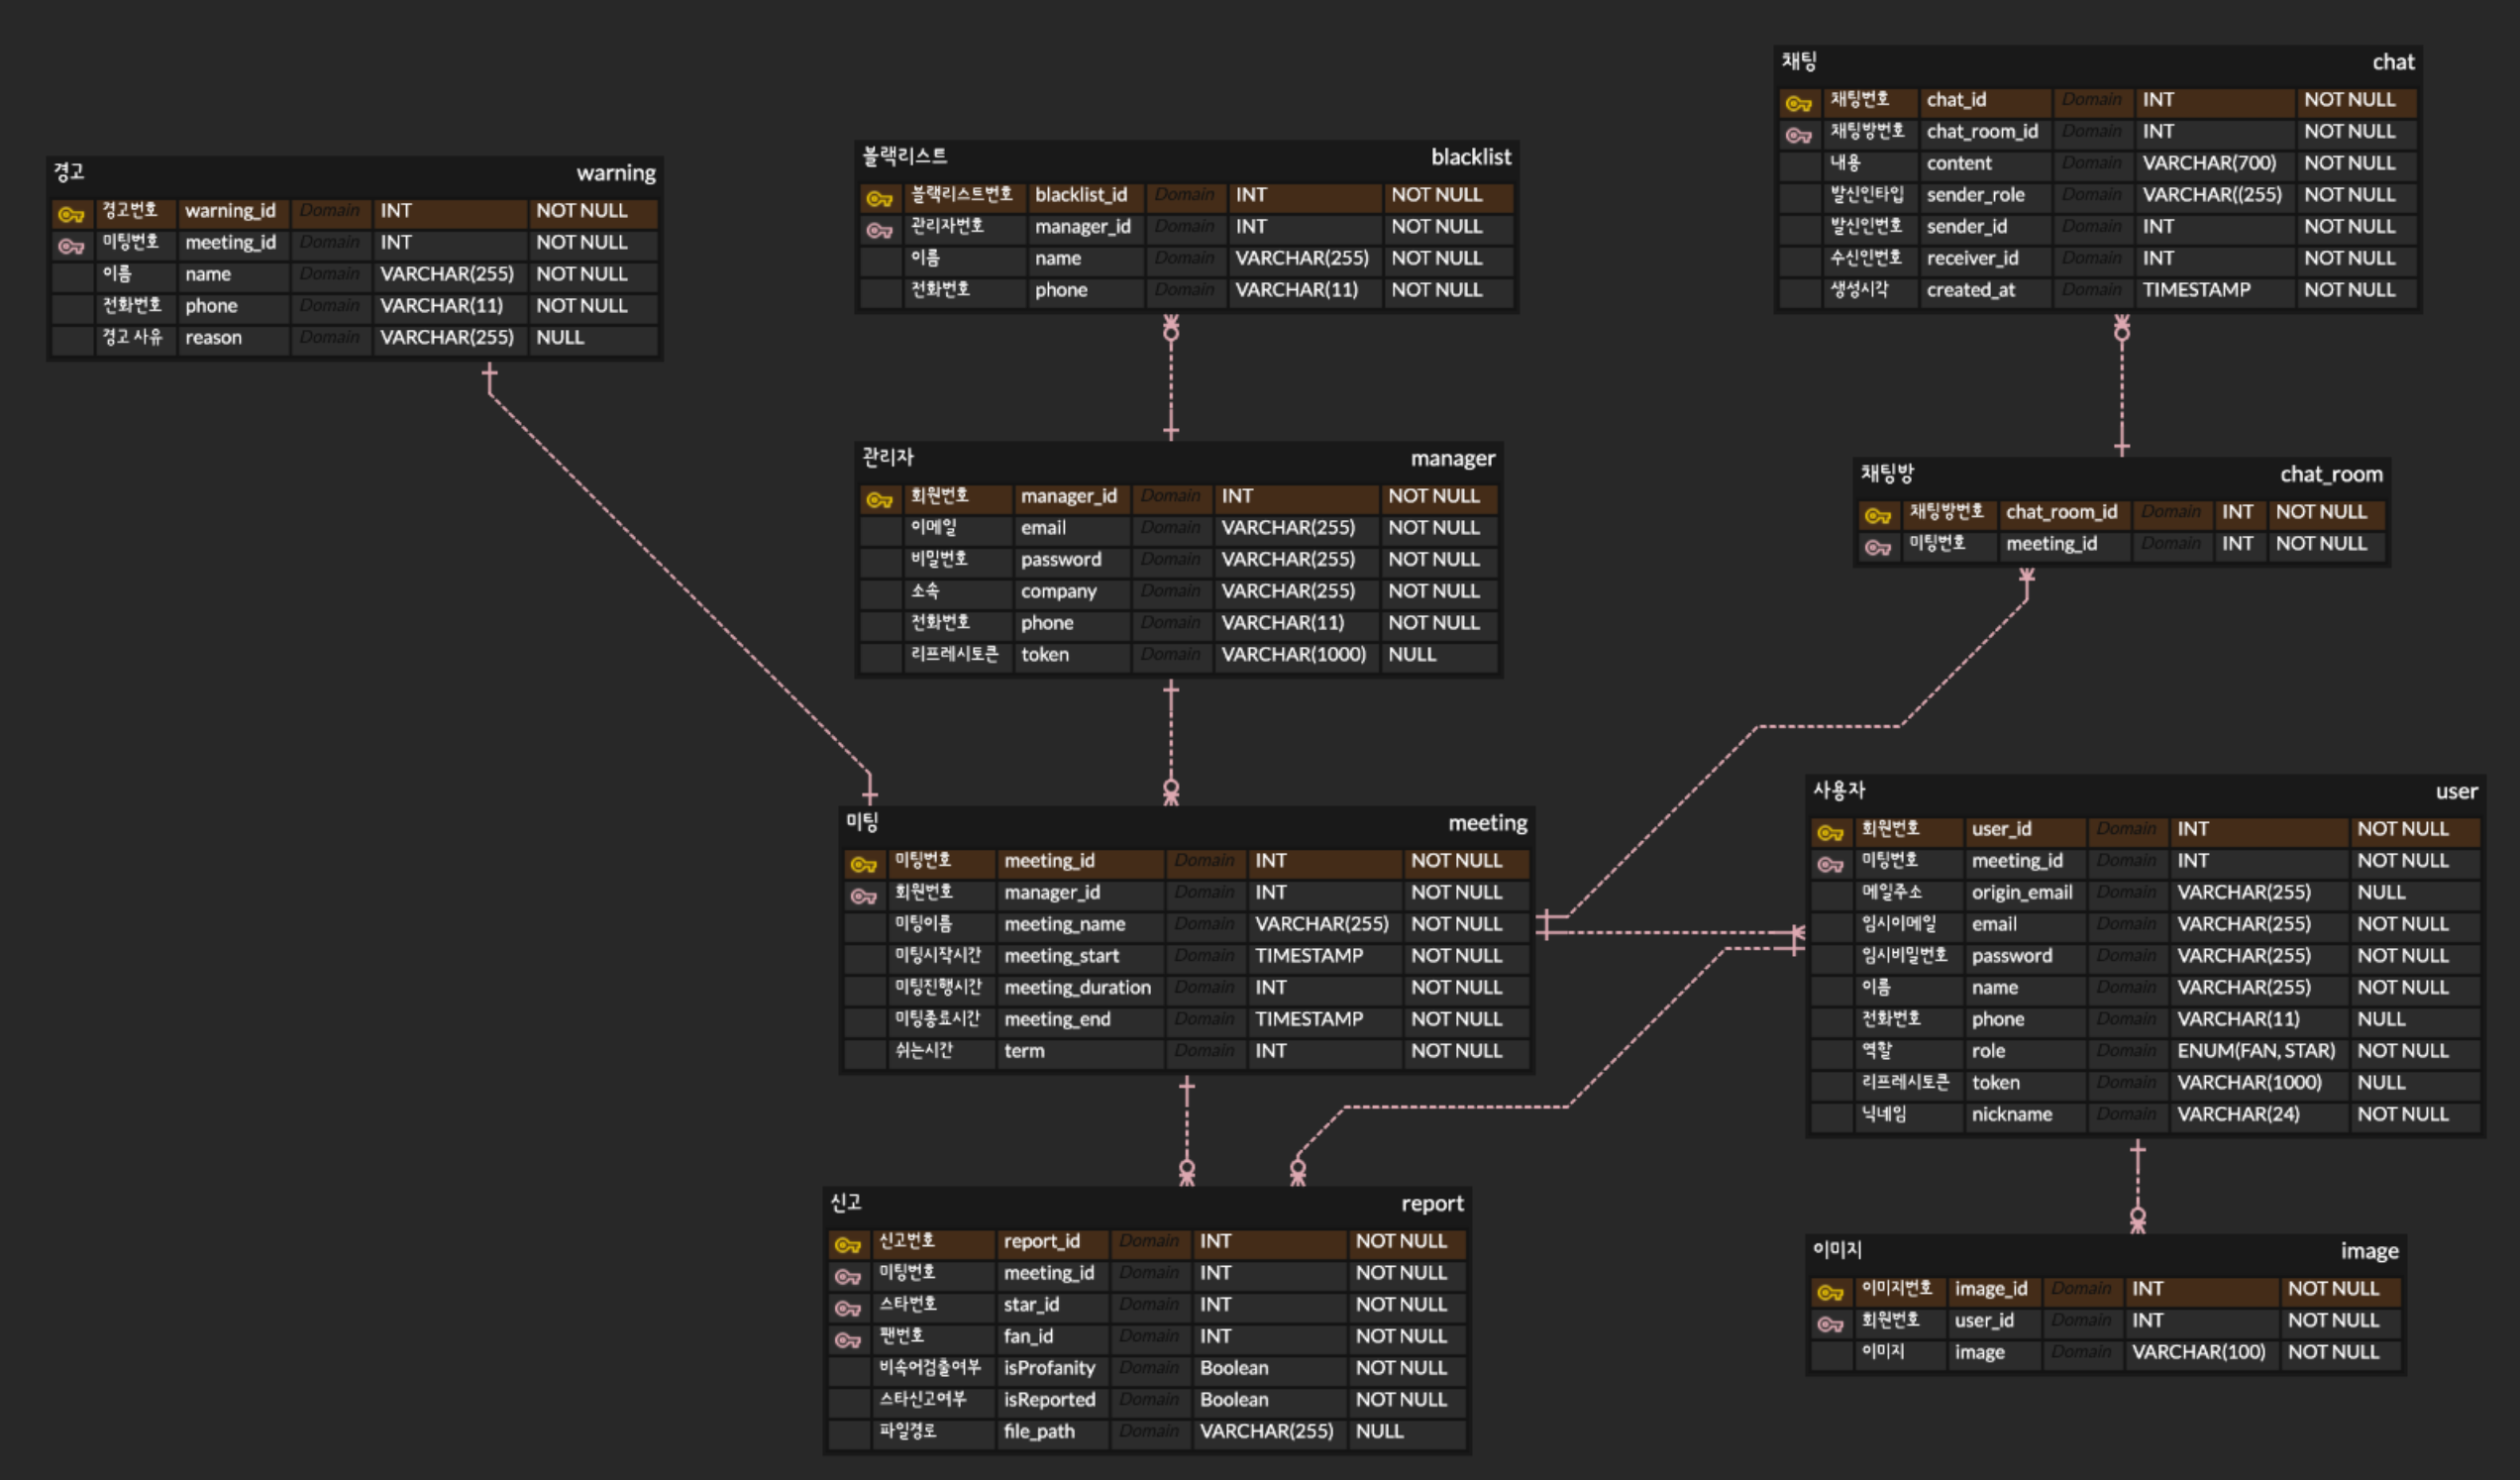Click the VARCHAR(11) type in blacklist phone row
2520x1480 pixels.
click(1296, 290)
